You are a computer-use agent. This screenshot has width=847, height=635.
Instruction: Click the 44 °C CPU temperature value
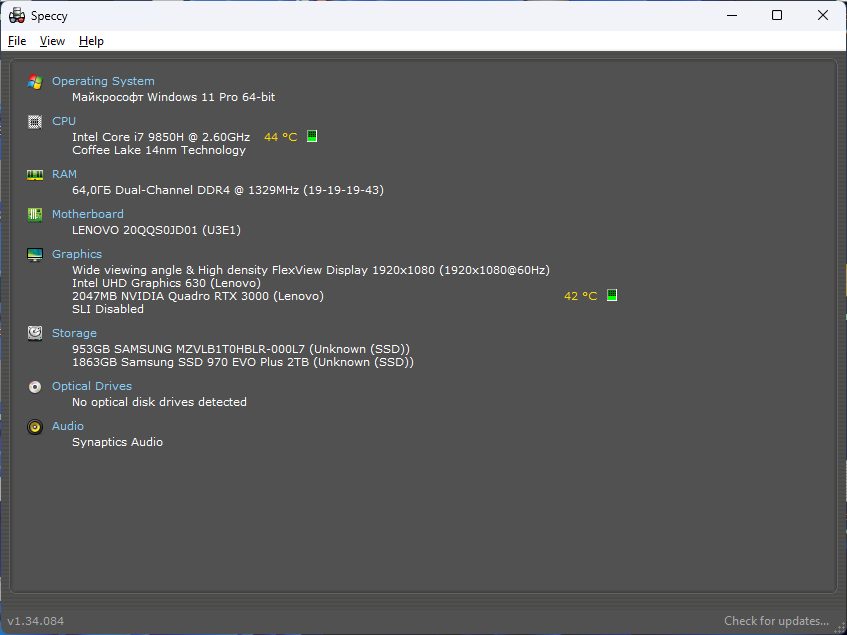[x=280, y=137]
